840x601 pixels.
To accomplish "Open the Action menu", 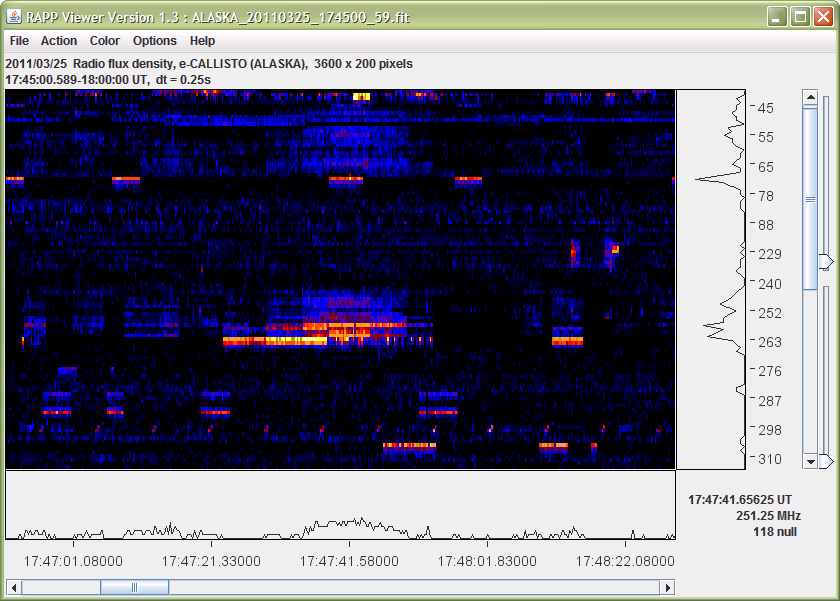I will click(59, 41).
